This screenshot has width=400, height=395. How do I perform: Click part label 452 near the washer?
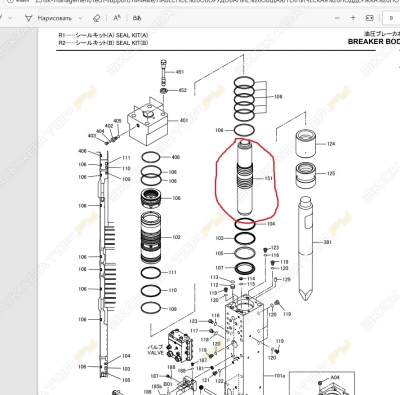183,90
